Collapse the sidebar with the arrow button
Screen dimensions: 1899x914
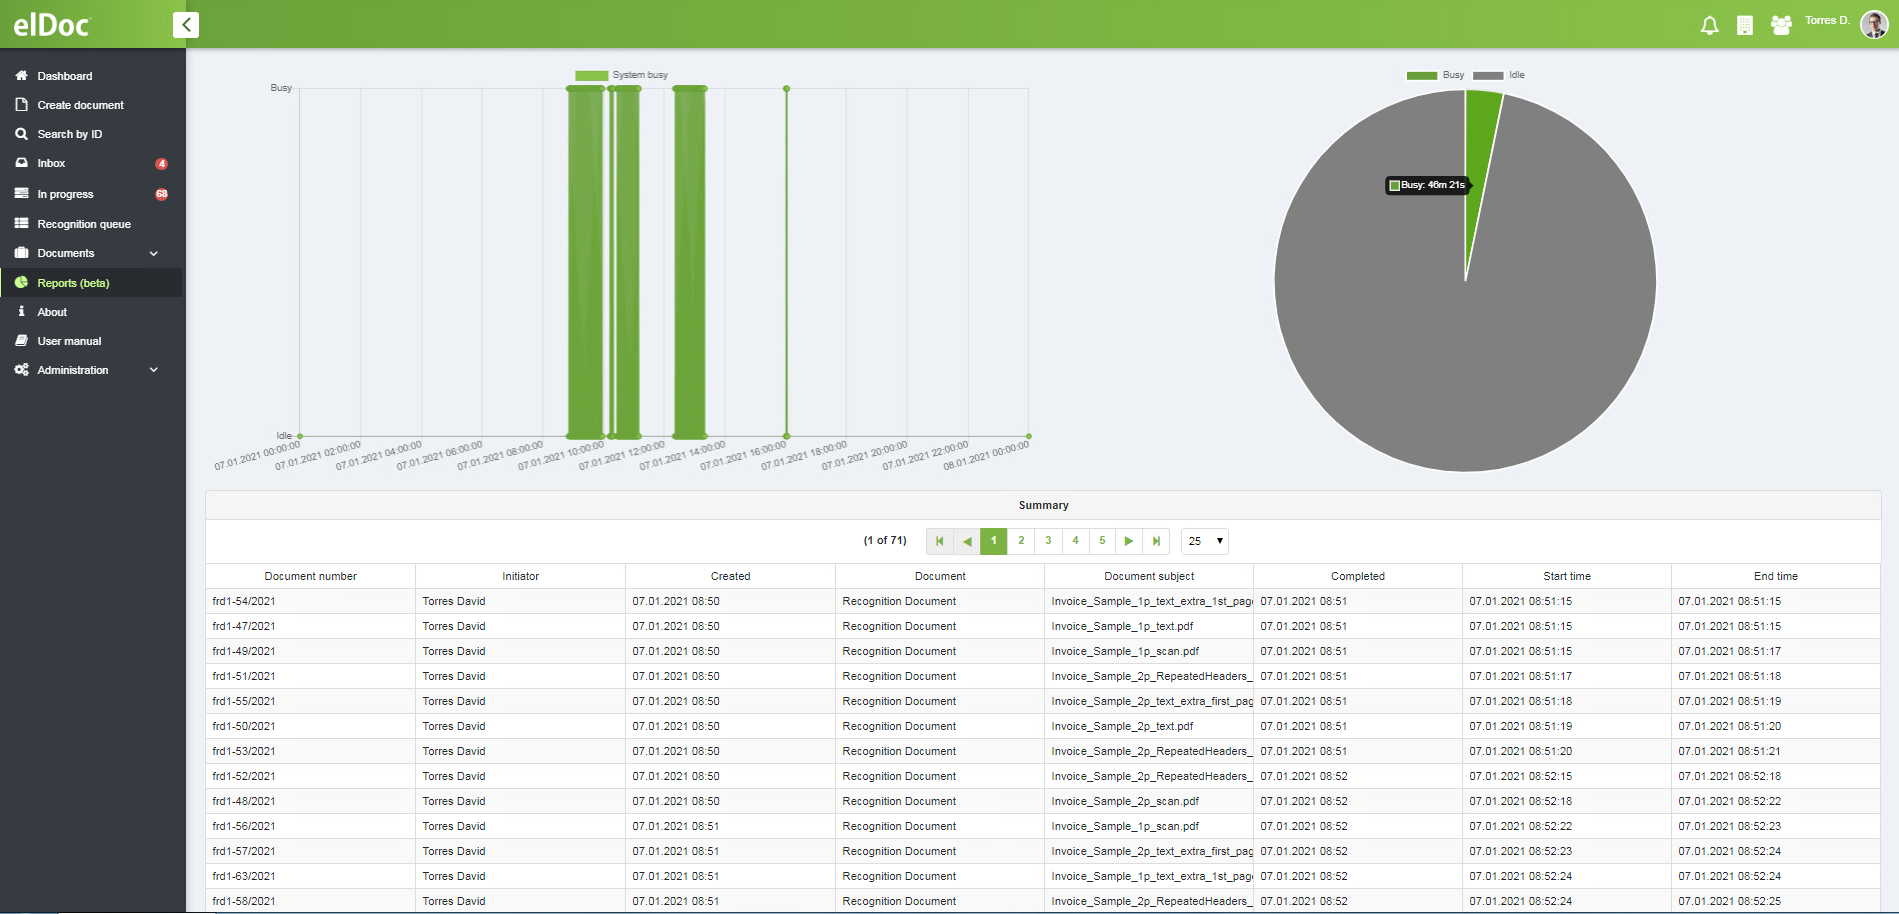[186, 24]
